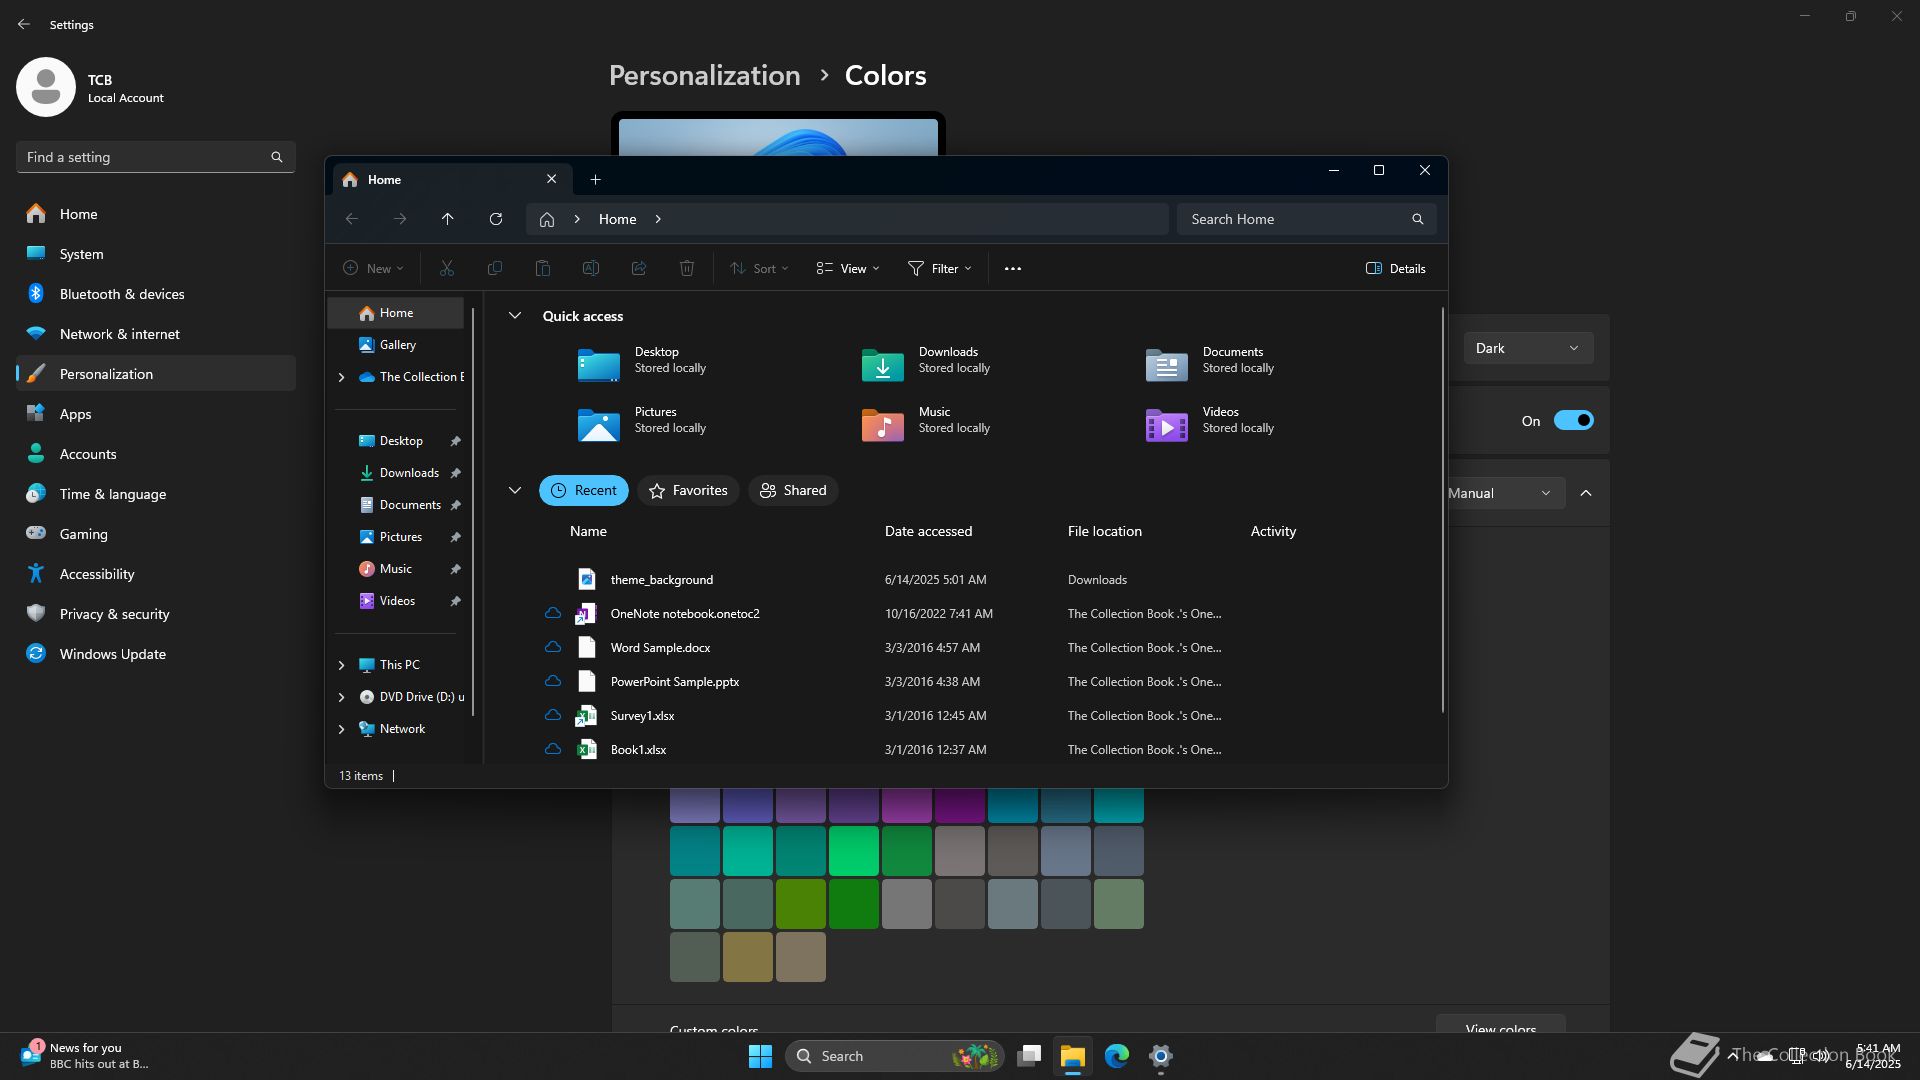Image resolution: width=1920 pixels, height=1080 pixels.
Task: Click the Search Home input field
Action: 1295,219
